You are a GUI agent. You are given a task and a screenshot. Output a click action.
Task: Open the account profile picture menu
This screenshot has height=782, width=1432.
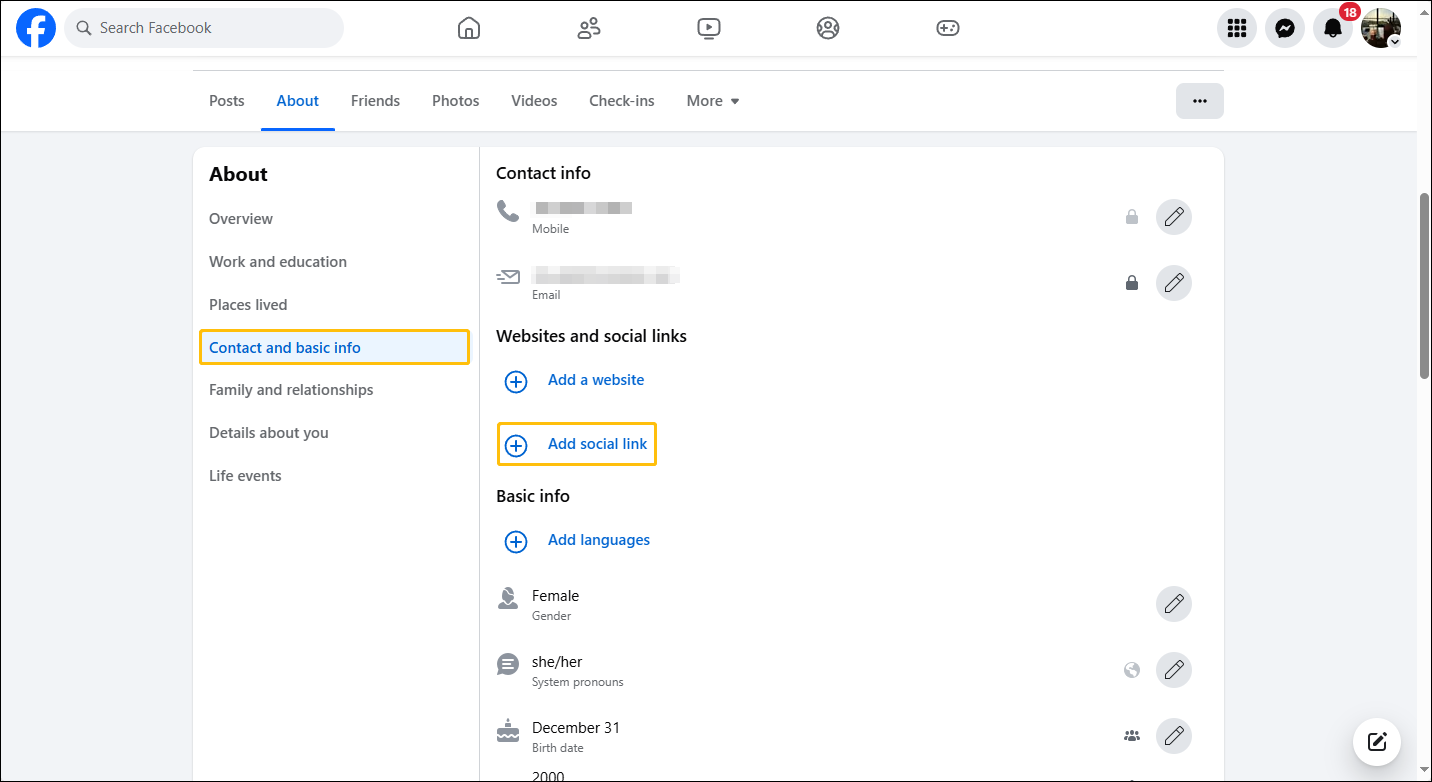coord(1381,28)
